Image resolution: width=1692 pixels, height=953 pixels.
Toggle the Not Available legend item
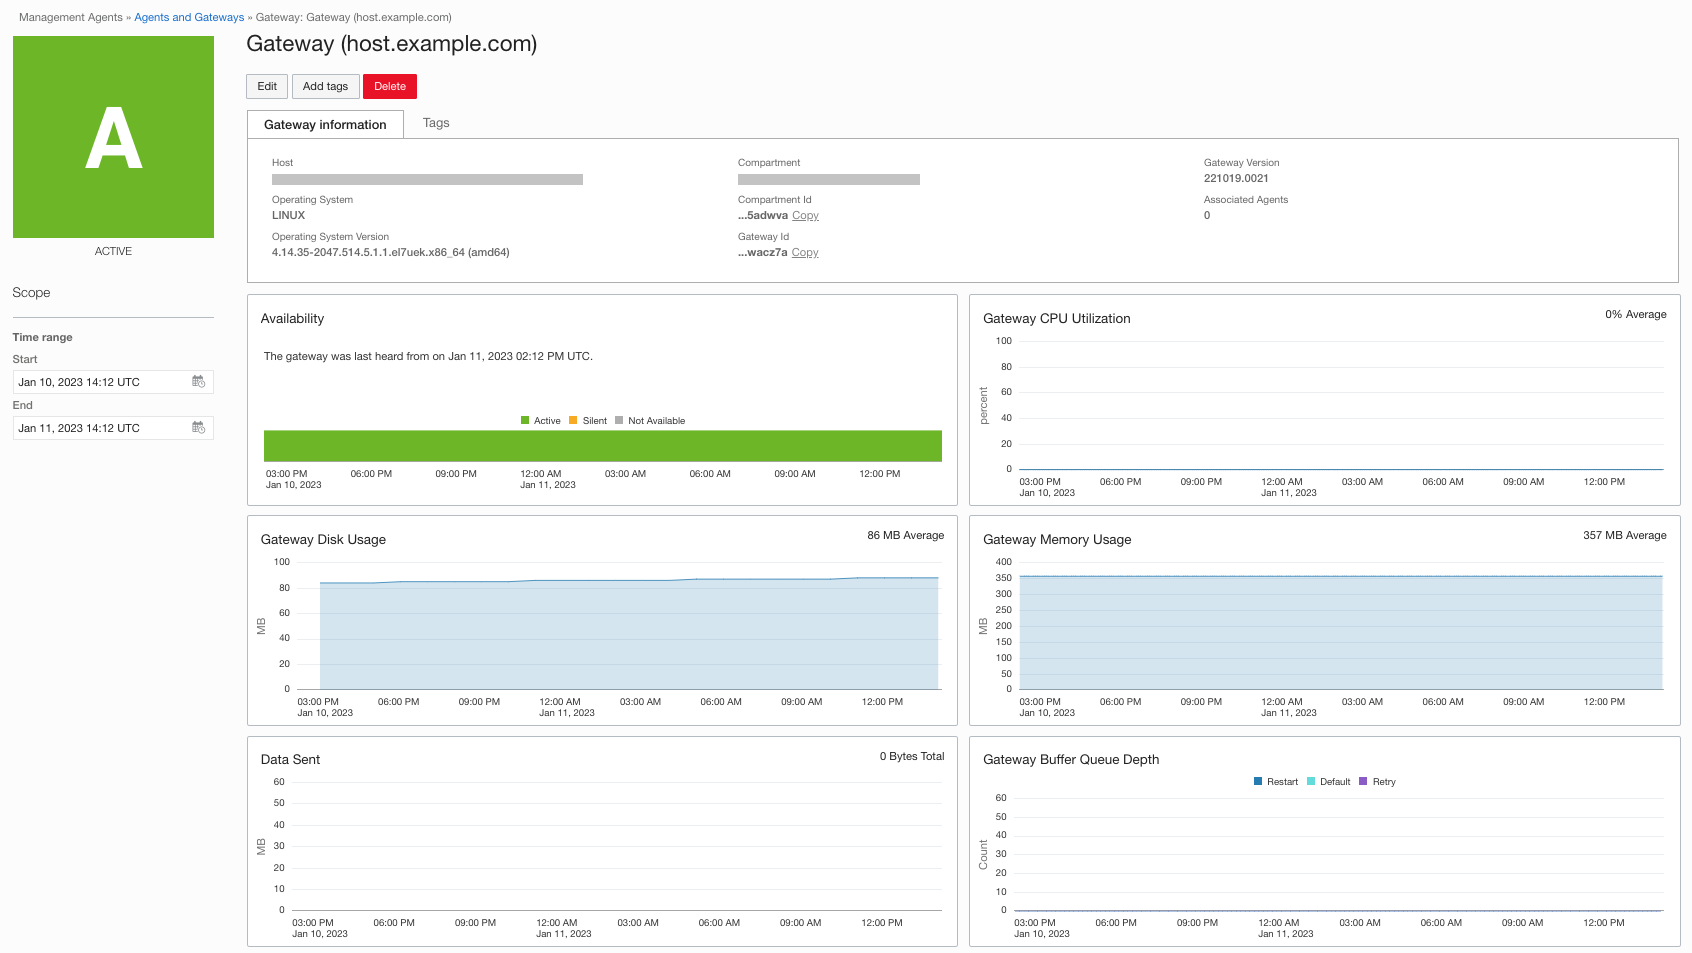coord(650,421)
